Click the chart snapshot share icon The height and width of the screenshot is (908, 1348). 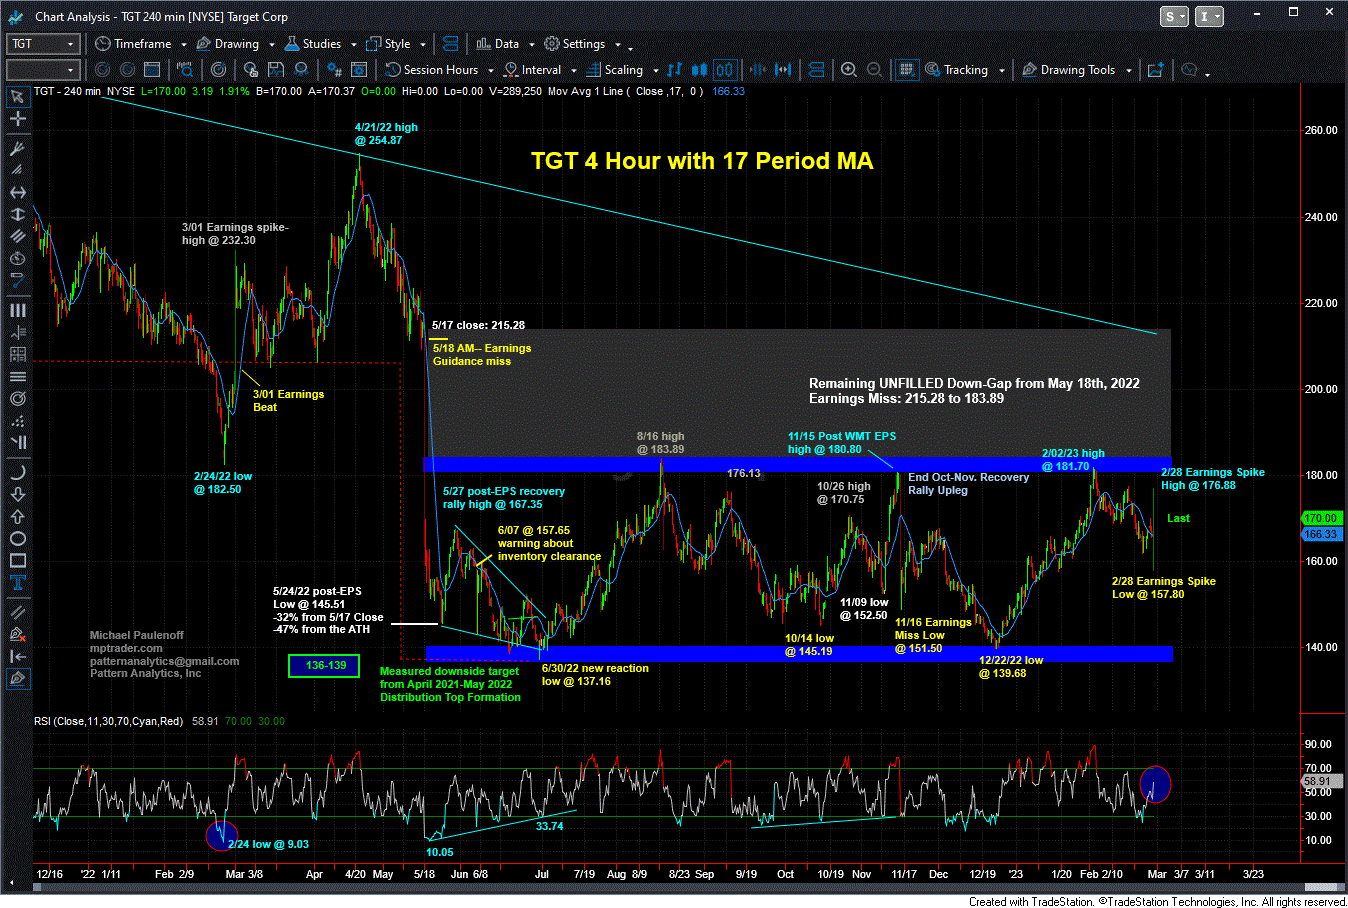click(1156, 70)
